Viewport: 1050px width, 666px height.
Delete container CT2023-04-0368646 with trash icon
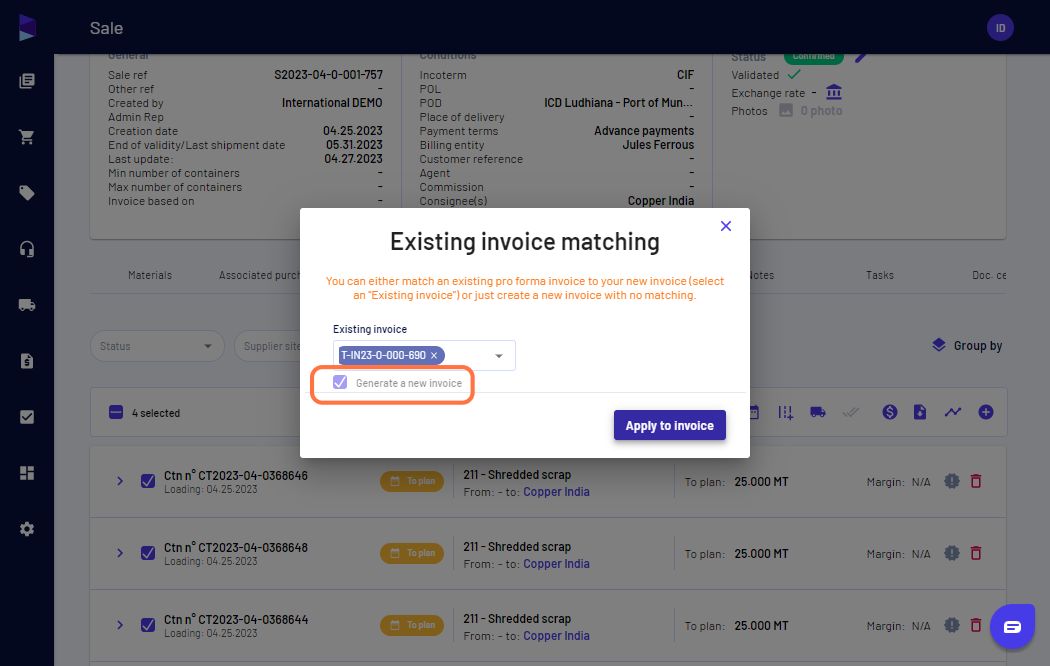pos(976,481)
